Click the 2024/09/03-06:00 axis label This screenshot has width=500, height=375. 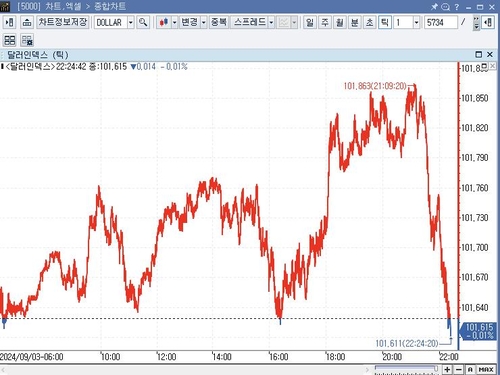[x=32, y=357]
